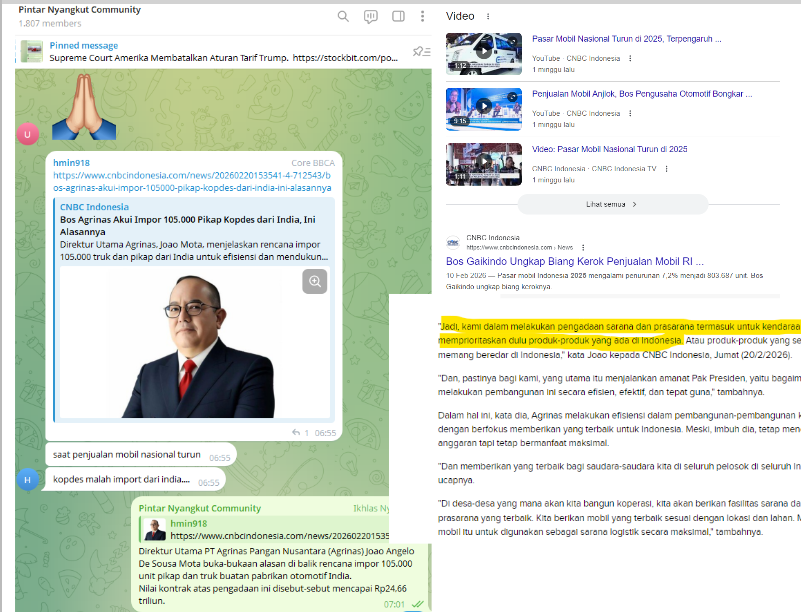
Task: Open quoted hmin918 reply preview
Action: [264, 529]
